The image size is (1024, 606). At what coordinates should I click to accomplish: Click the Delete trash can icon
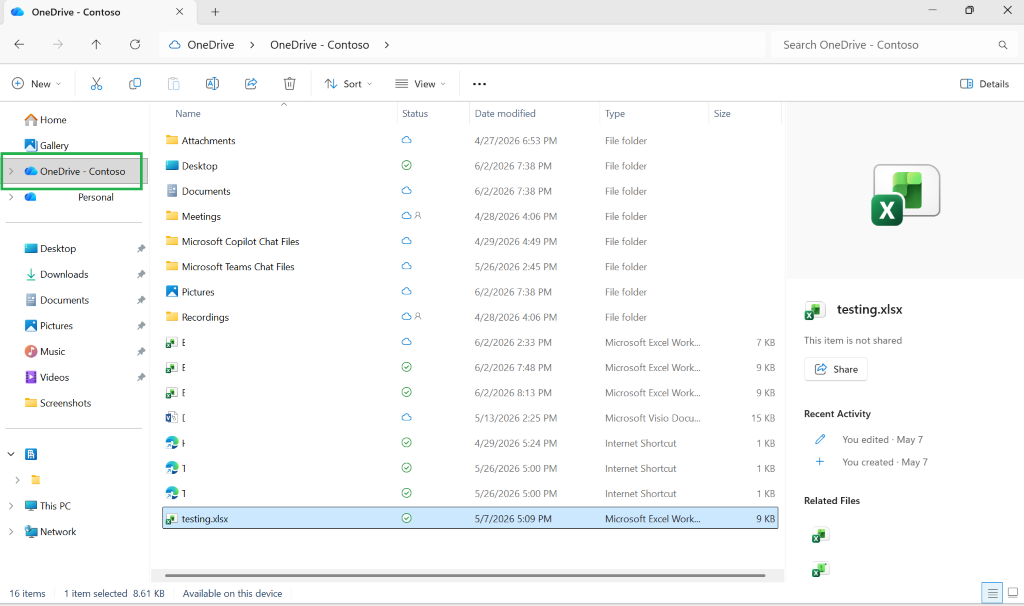pyautogui.click(x=289, y=84)
